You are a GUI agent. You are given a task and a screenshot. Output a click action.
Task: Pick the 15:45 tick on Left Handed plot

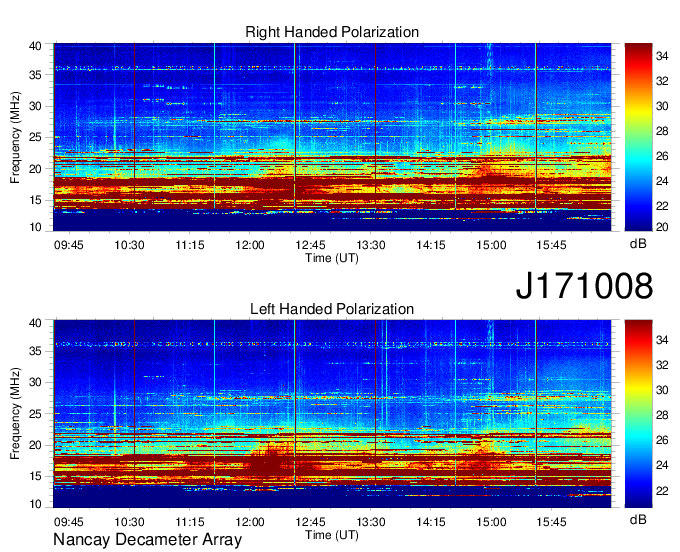click(x=552, y=522)
